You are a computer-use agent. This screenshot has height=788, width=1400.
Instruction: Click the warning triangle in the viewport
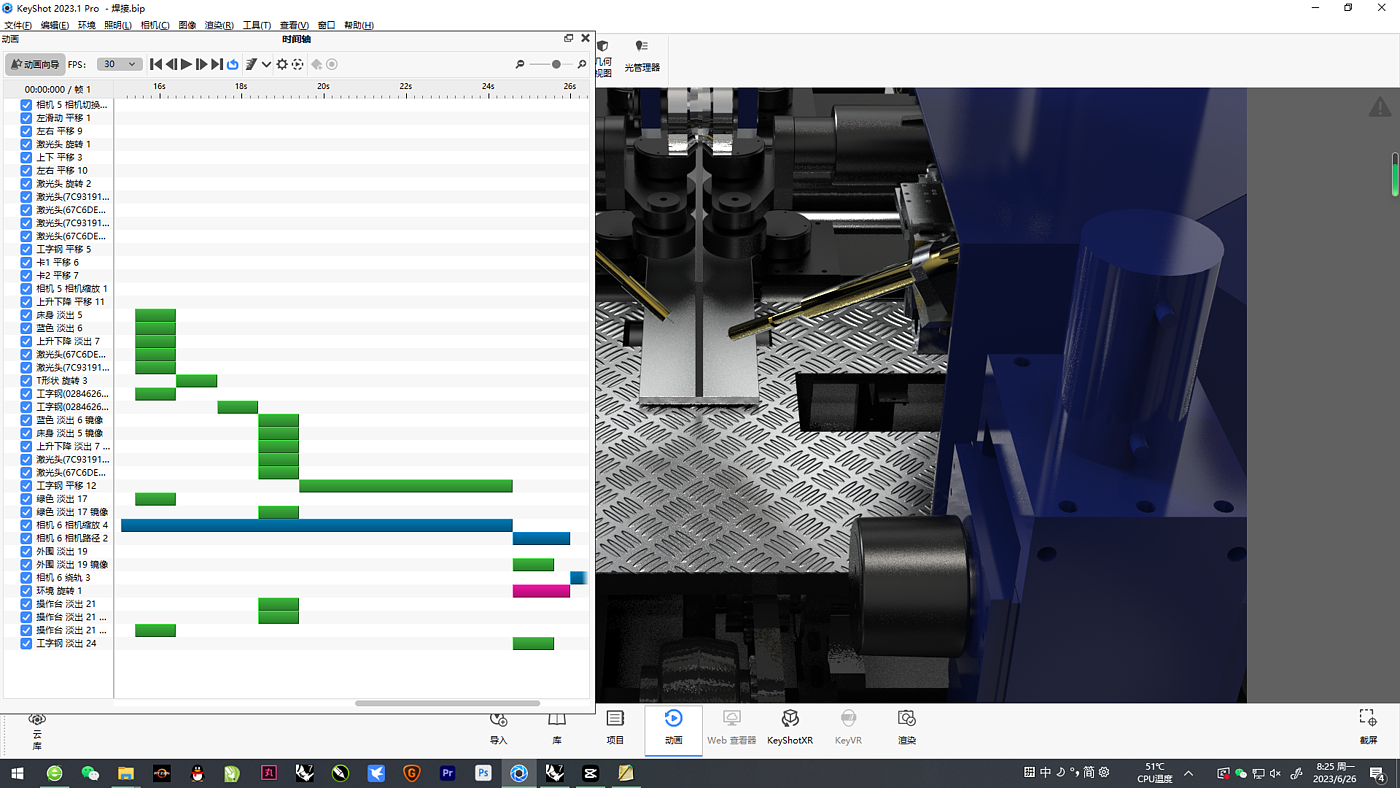[1380, 106]
